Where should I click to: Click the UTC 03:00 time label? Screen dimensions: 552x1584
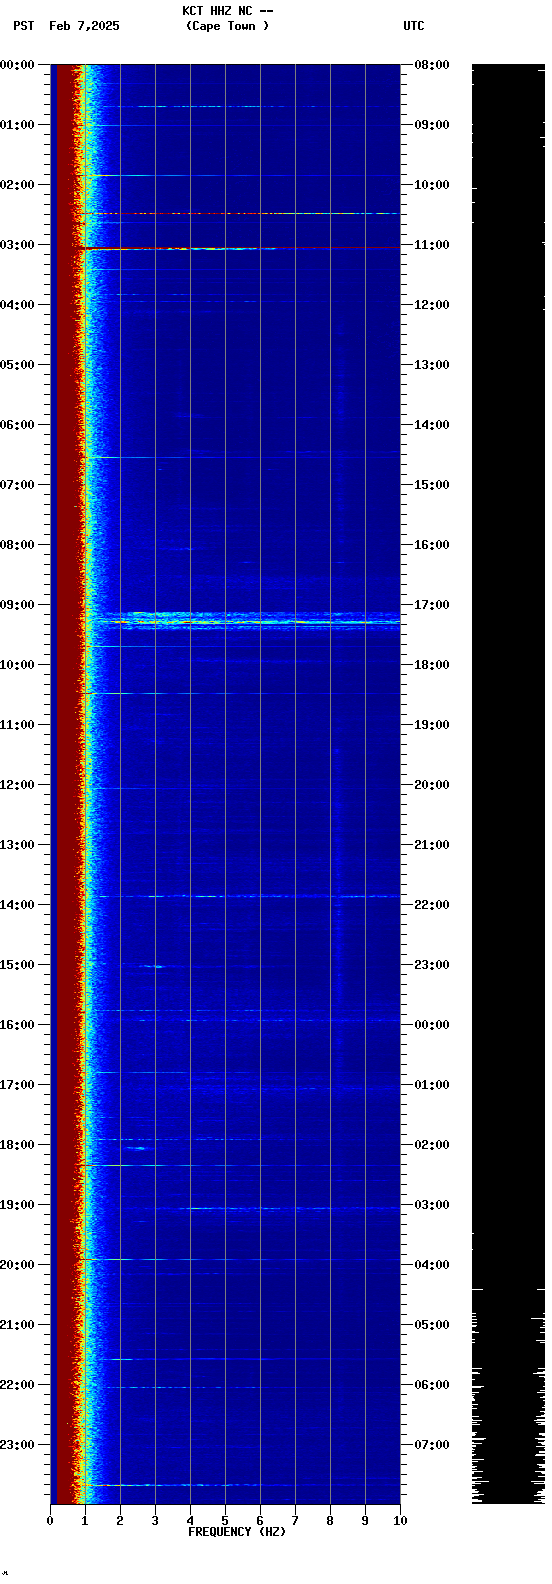pos(432,1205)
